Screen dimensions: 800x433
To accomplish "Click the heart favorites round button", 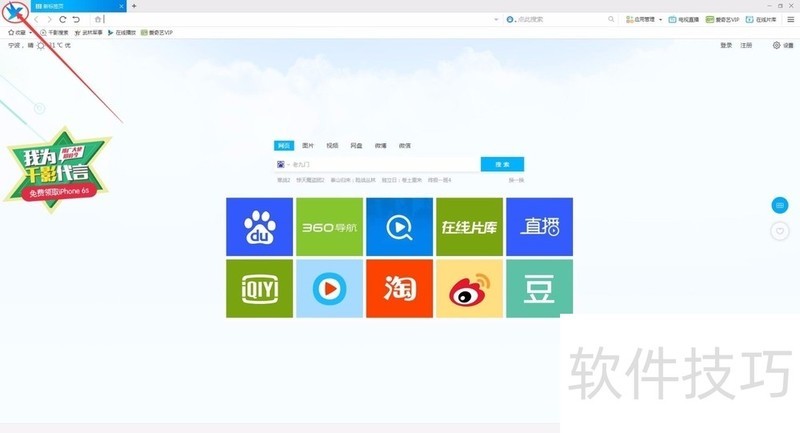I will pyautogui.click(x=780, y=231).
